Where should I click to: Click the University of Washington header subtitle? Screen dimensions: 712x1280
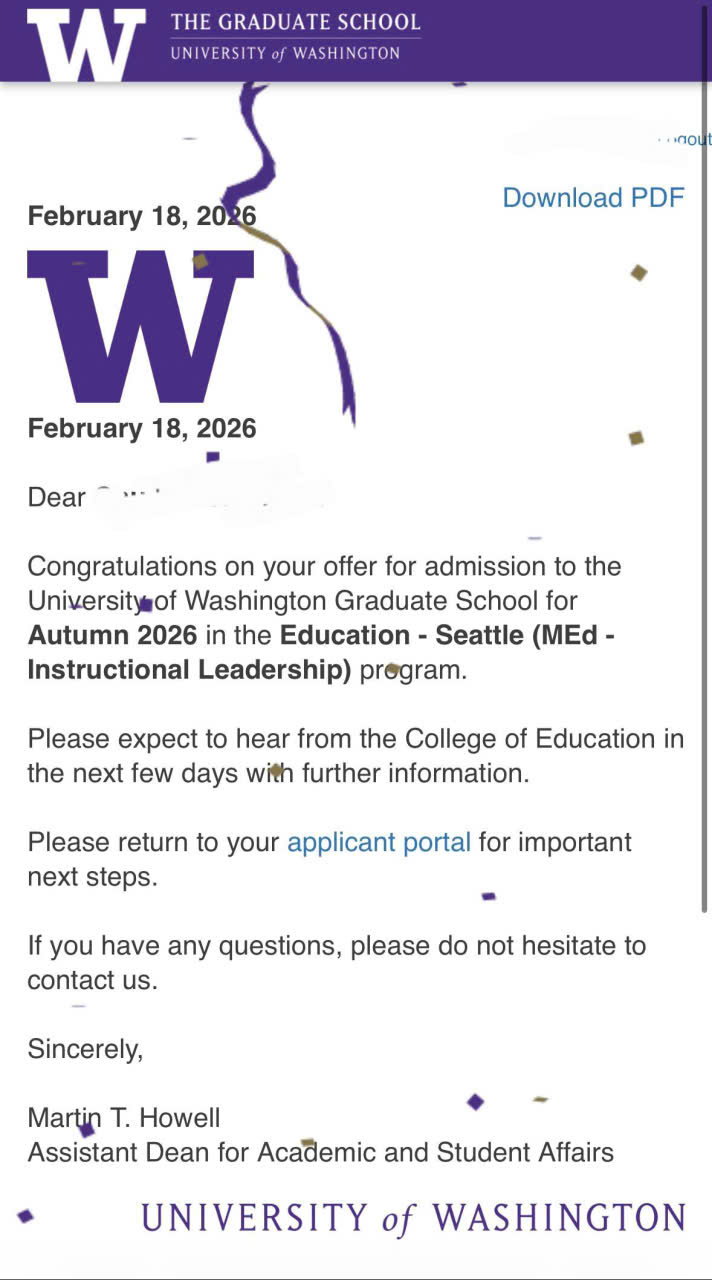285,53
